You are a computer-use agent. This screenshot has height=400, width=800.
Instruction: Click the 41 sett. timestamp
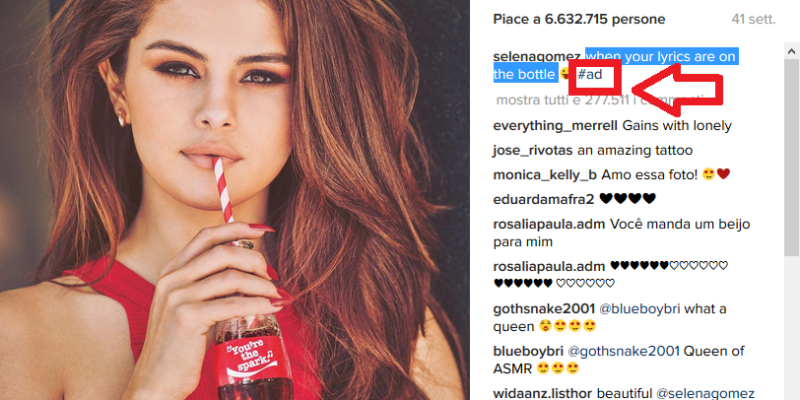(753, 20)
